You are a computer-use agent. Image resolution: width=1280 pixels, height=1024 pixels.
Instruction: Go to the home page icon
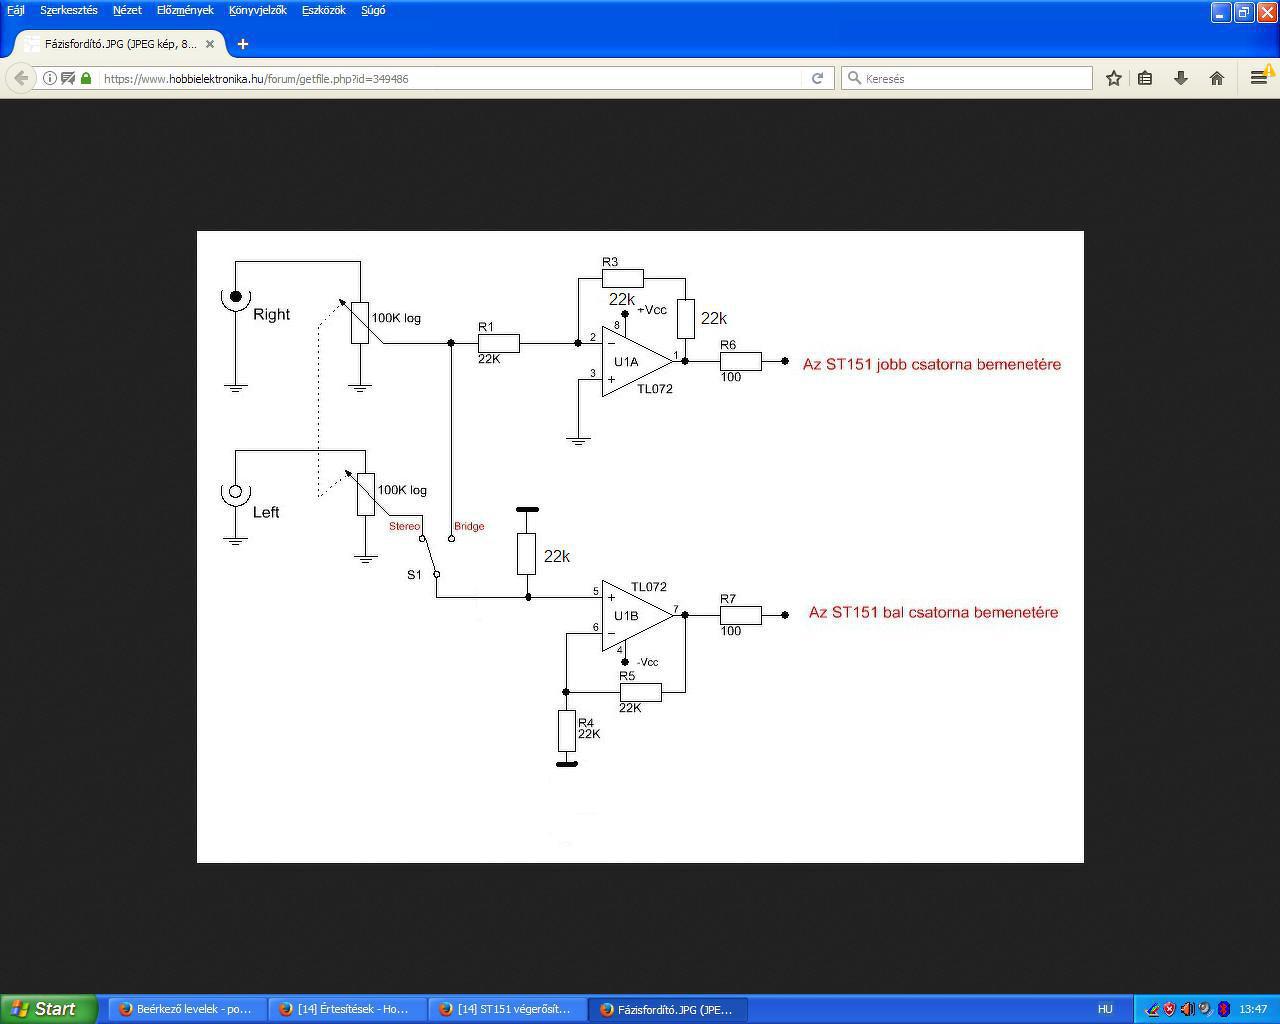(1217, 78)
